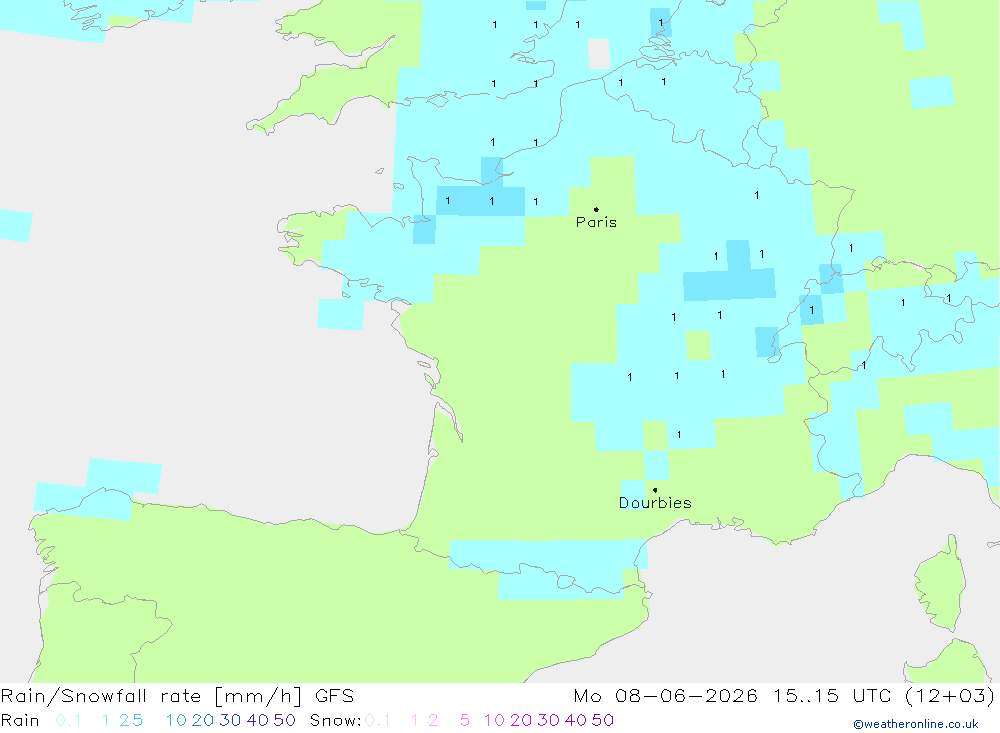Click the Dourbies location dot marker

tap(655, 490)
